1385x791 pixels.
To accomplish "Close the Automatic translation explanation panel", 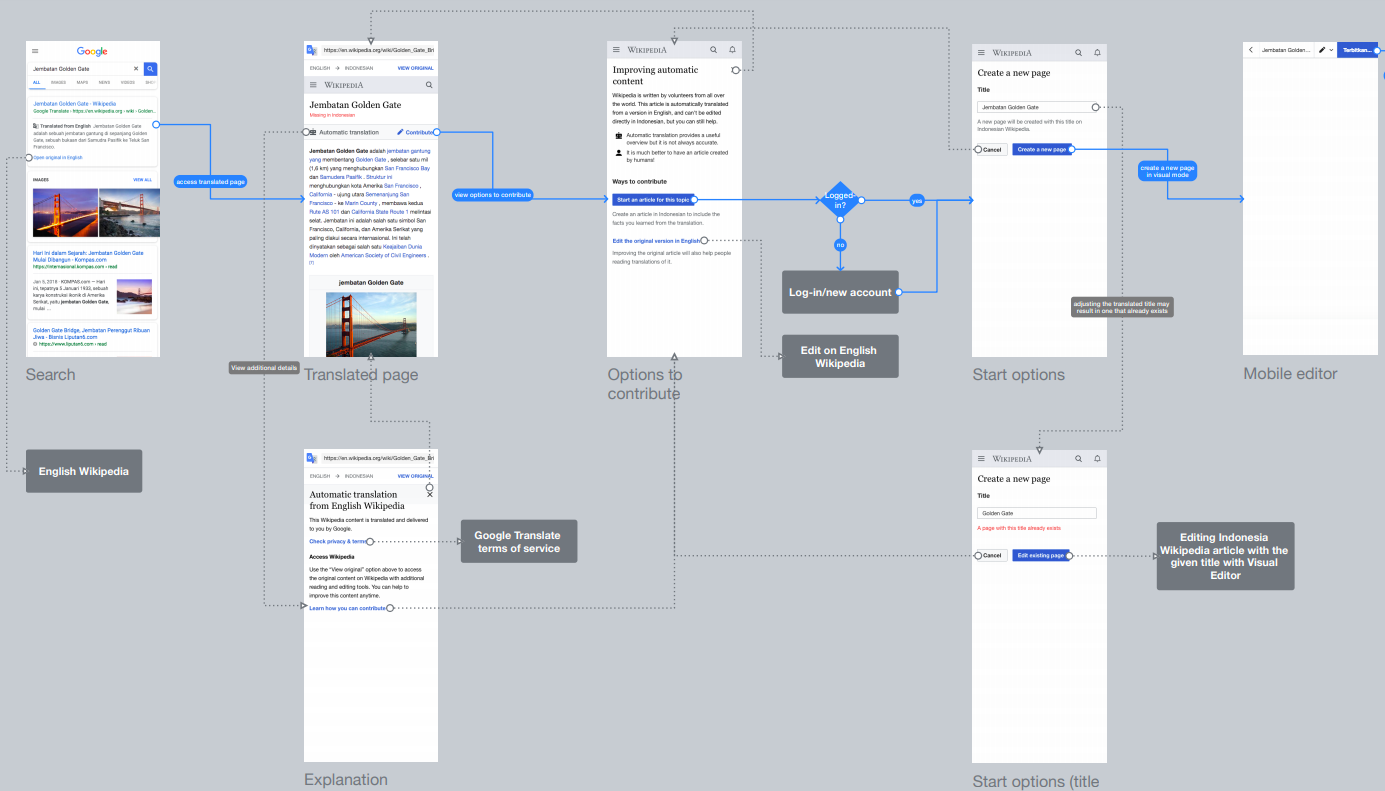I will (430, 494).
